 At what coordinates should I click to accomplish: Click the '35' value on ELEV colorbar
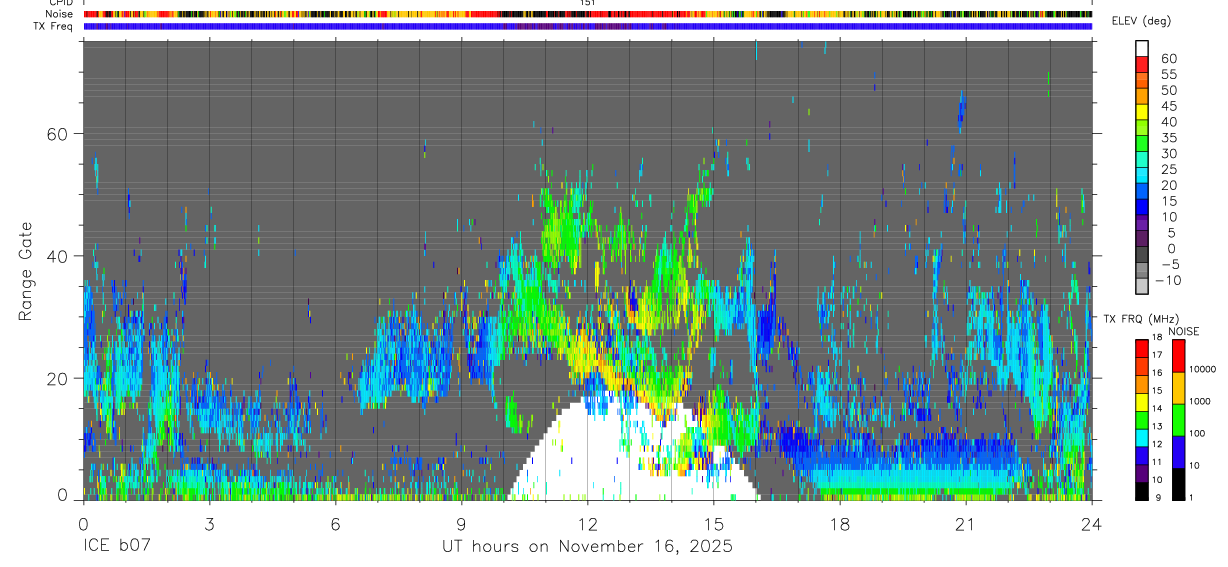click(x=1168, y=138)
